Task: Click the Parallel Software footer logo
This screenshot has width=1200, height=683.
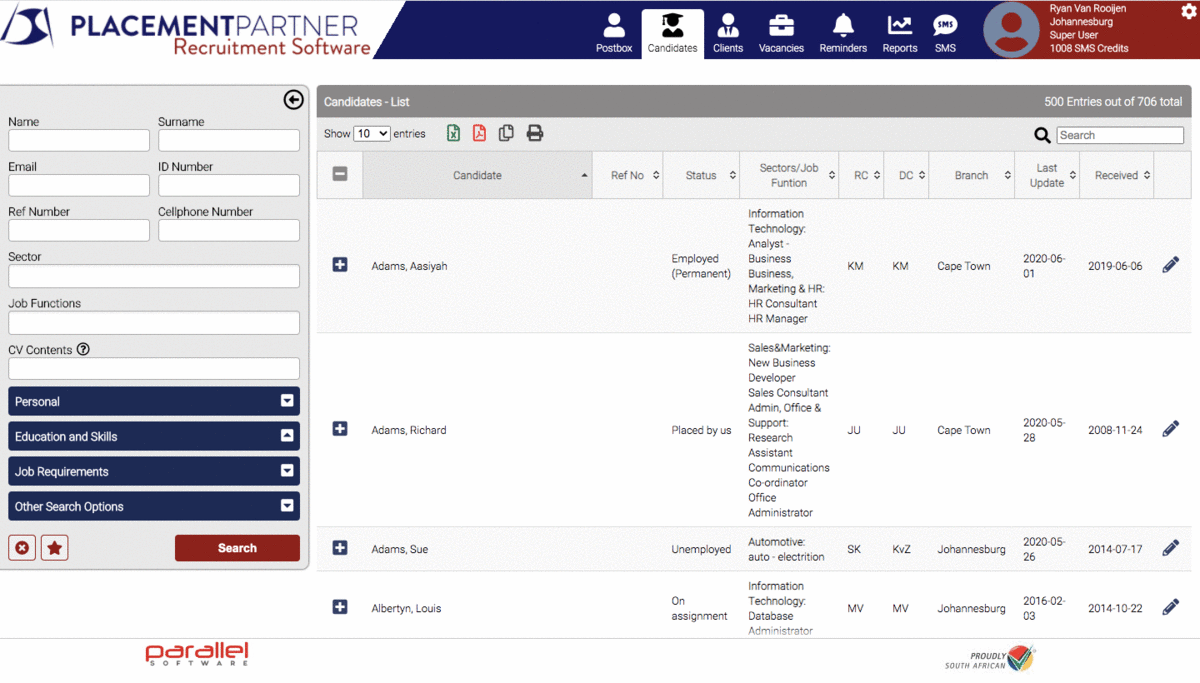Action: pyautogui.click(x=197, y=655)
